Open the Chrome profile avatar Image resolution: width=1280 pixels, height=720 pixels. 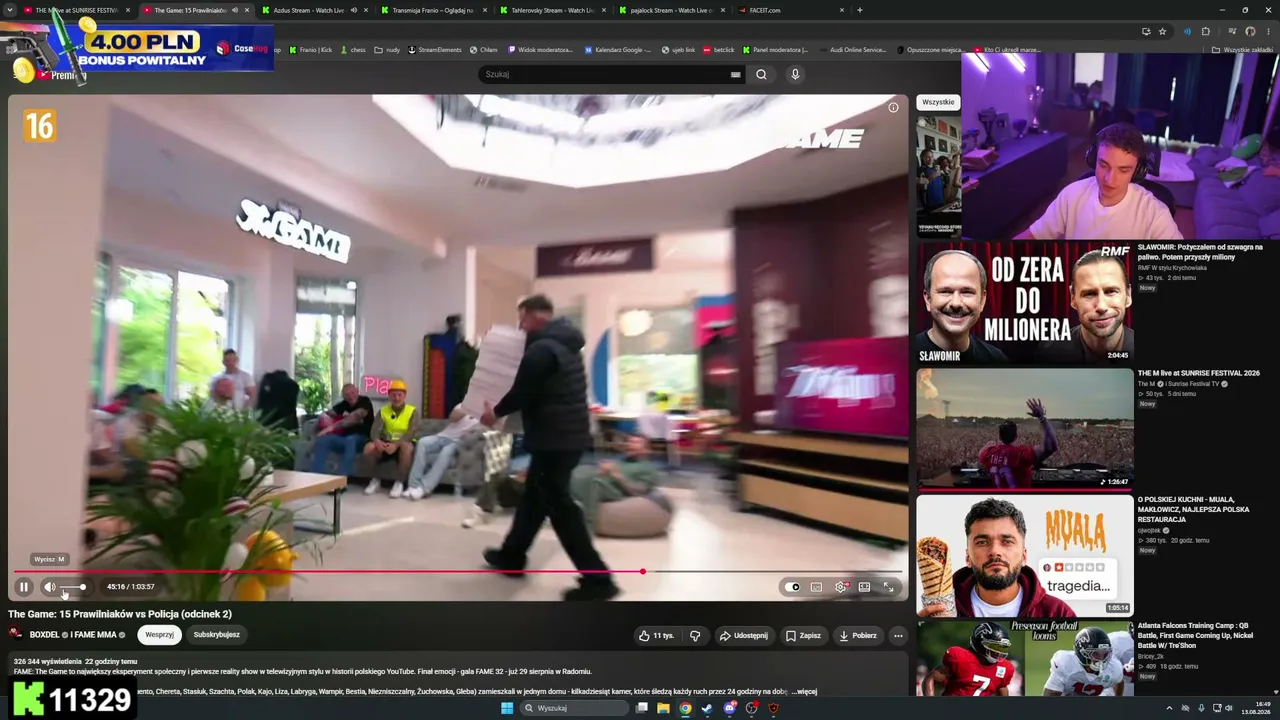coord(1250,31)
